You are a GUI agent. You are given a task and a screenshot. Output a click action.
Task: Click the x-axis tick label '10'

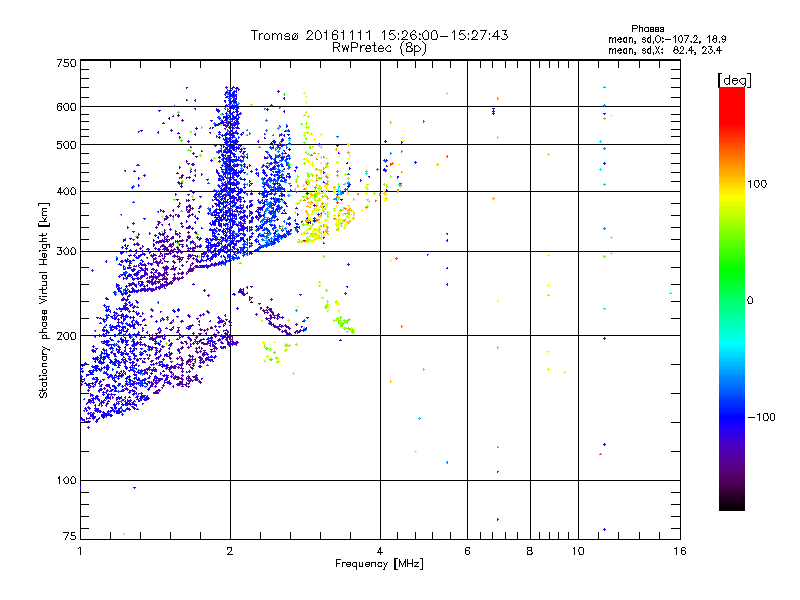click(578, 551)
